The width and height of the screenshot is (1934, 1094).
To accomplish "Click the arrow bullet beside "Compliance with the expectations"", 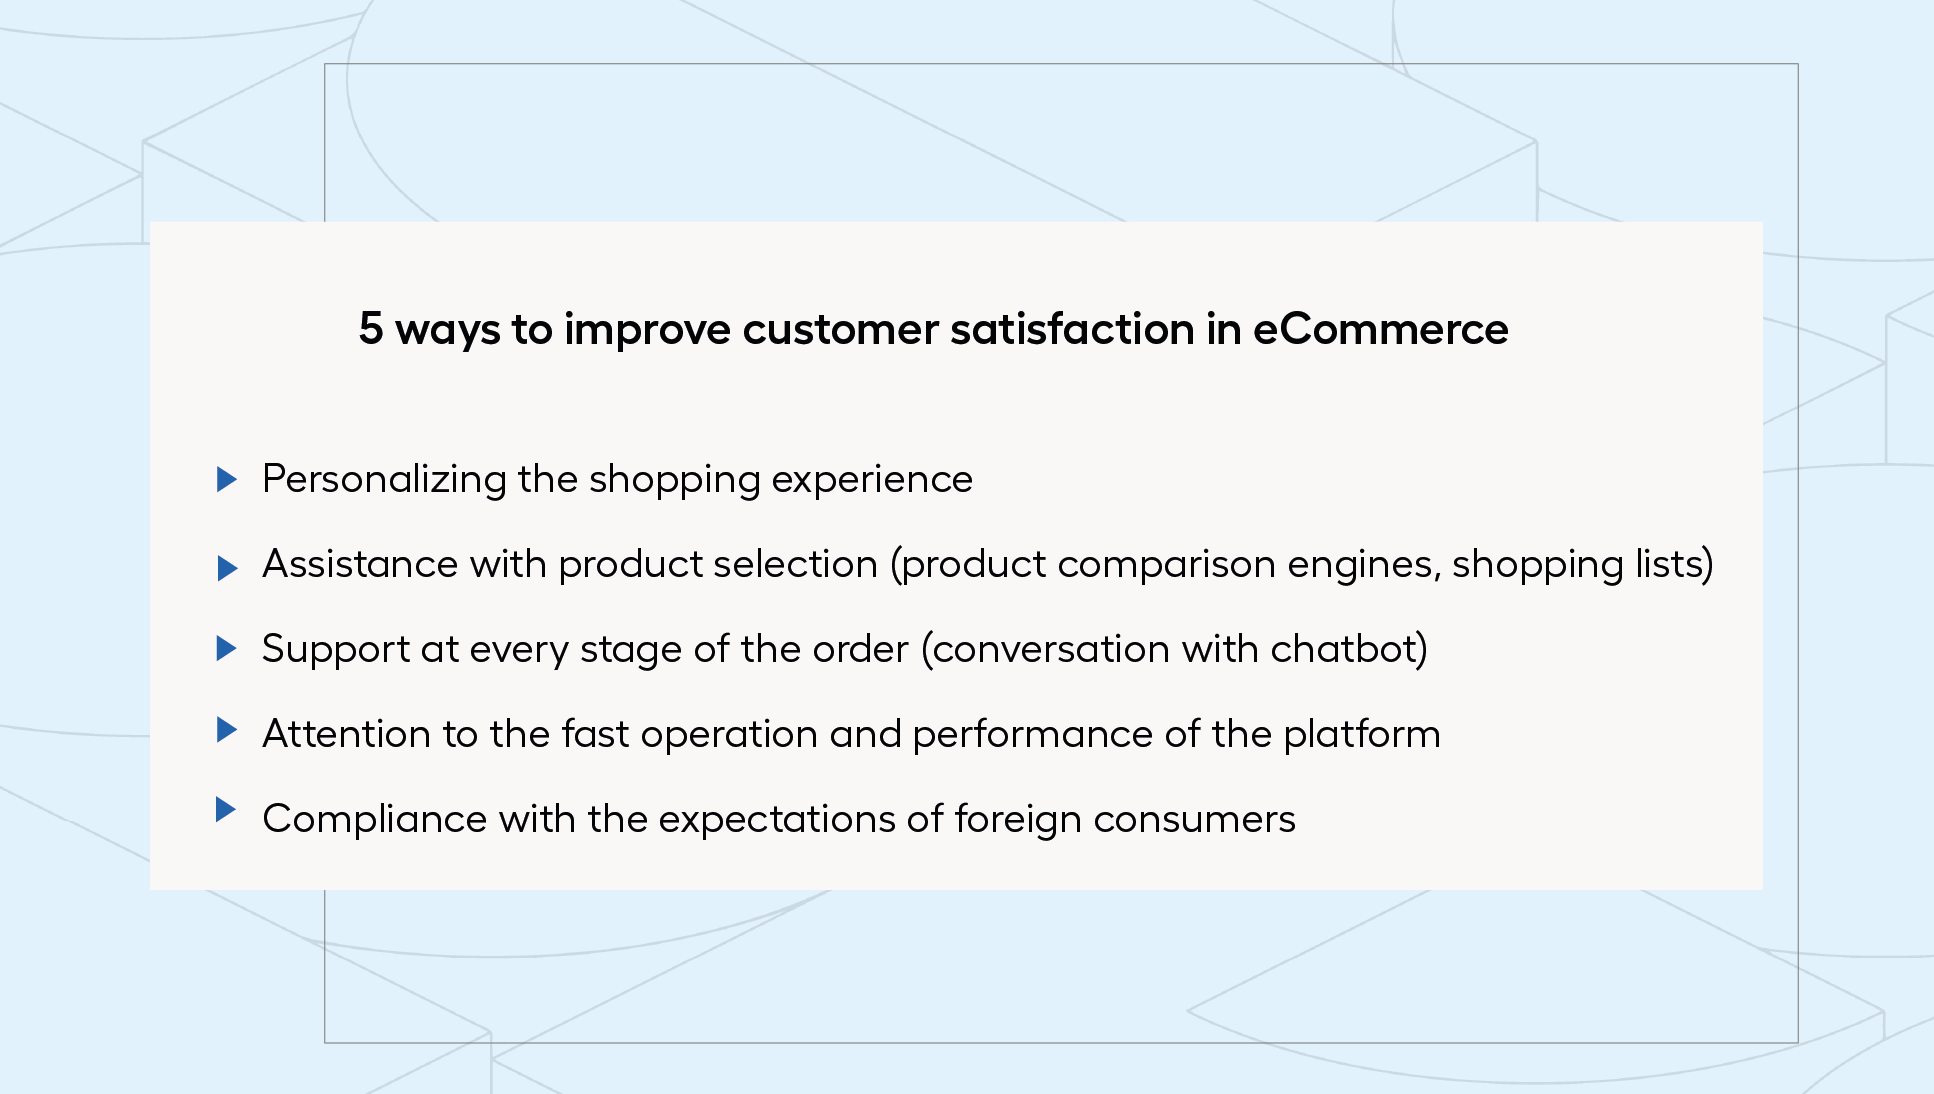I will (227, 810).
